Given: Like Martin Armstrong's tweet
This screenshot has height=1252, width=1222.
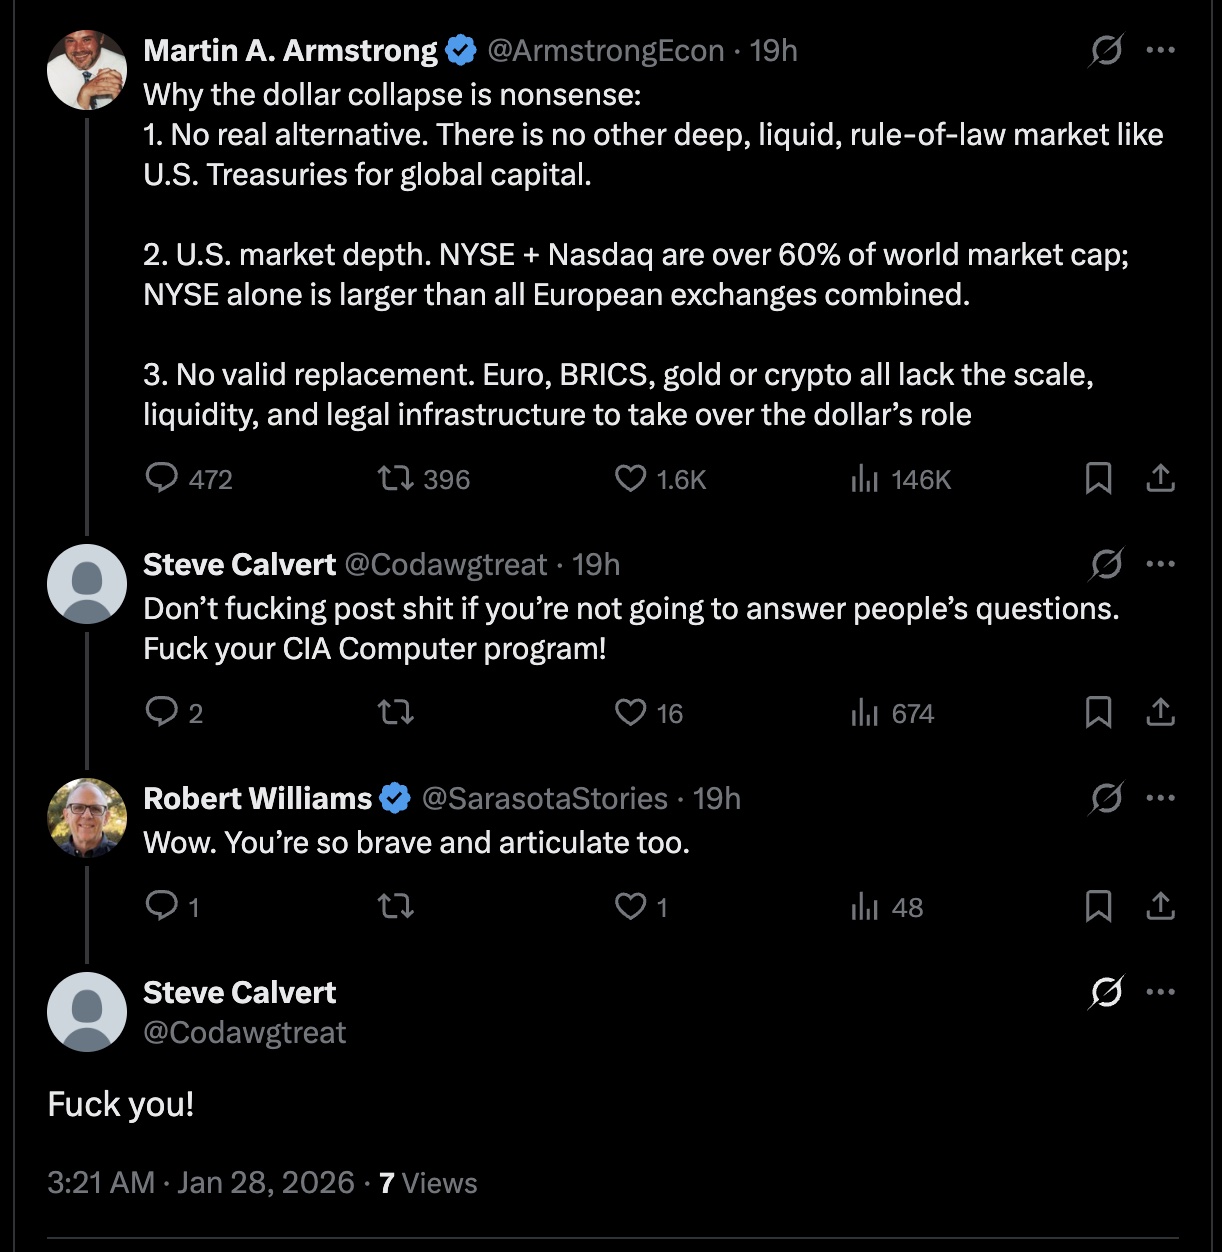Looking at the screenshot, I should point(630,479).
